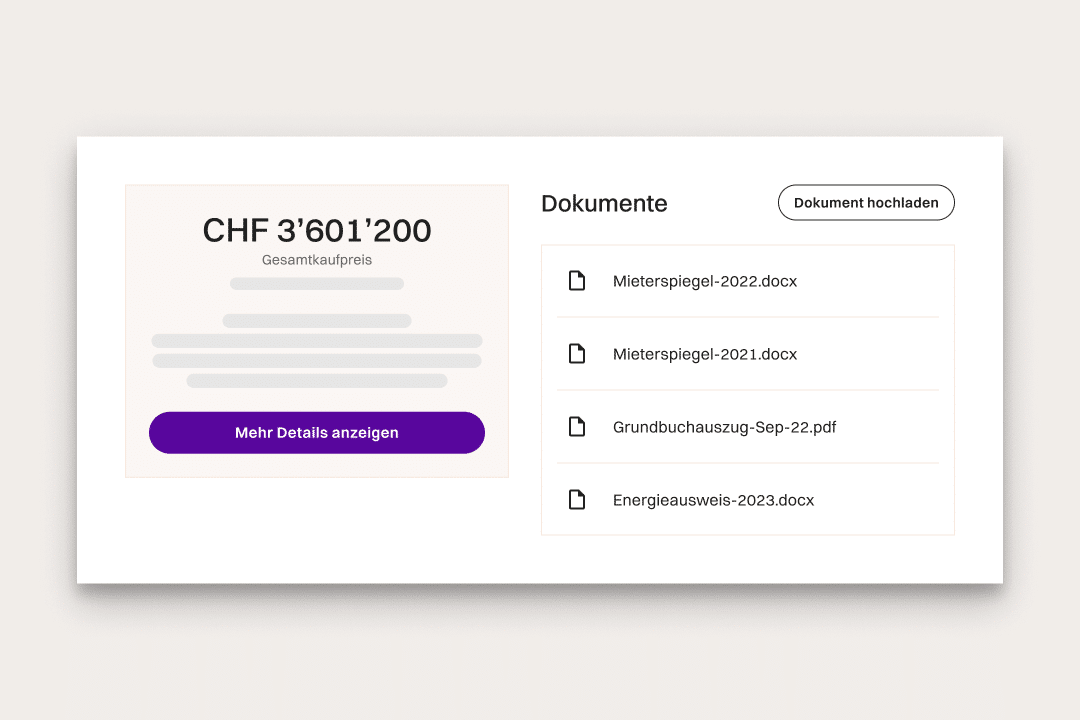
Task: Open the Energieausweis-2023.docx file name
Action: [x=713, y=500]
